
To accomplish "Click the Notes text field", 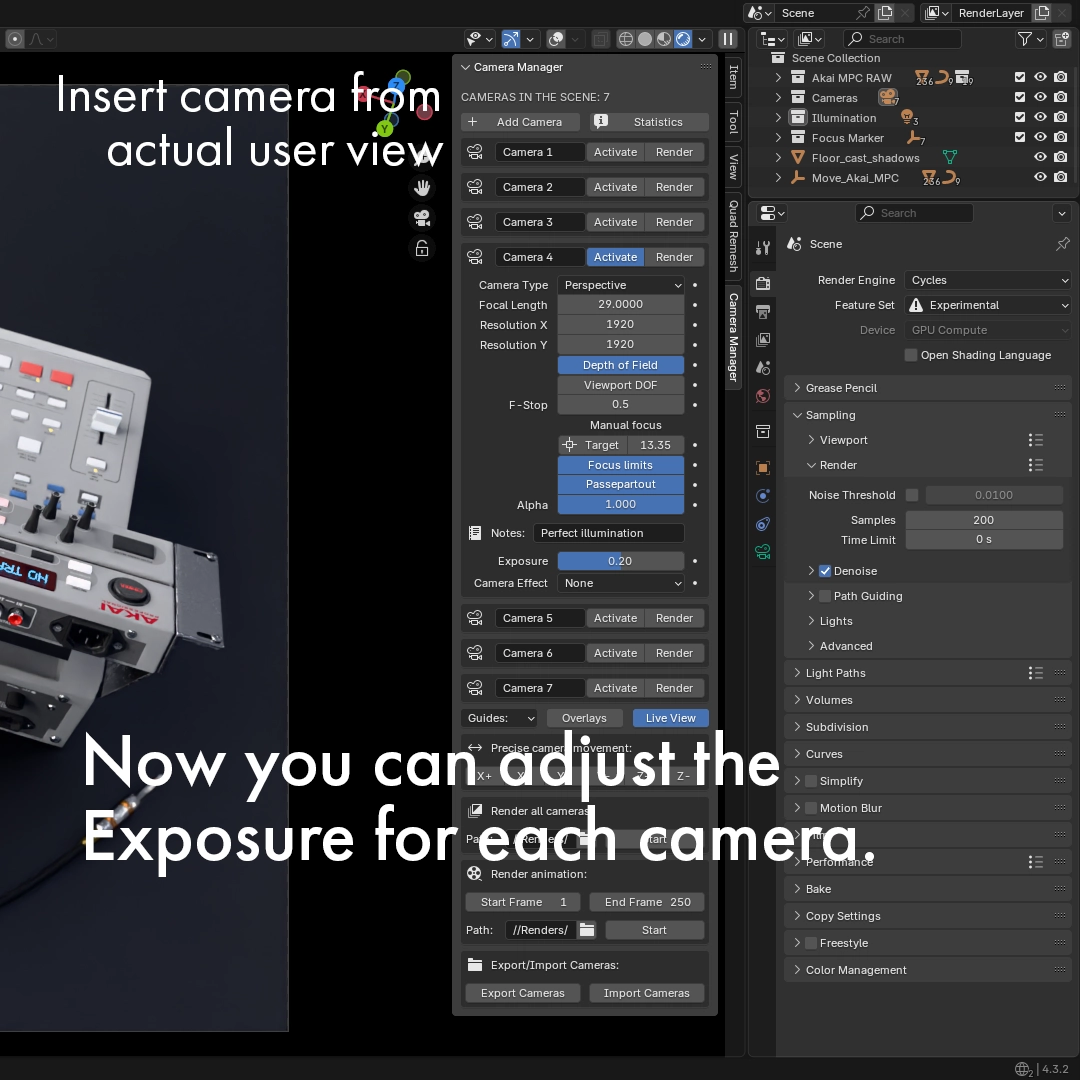I will (609, 533).
